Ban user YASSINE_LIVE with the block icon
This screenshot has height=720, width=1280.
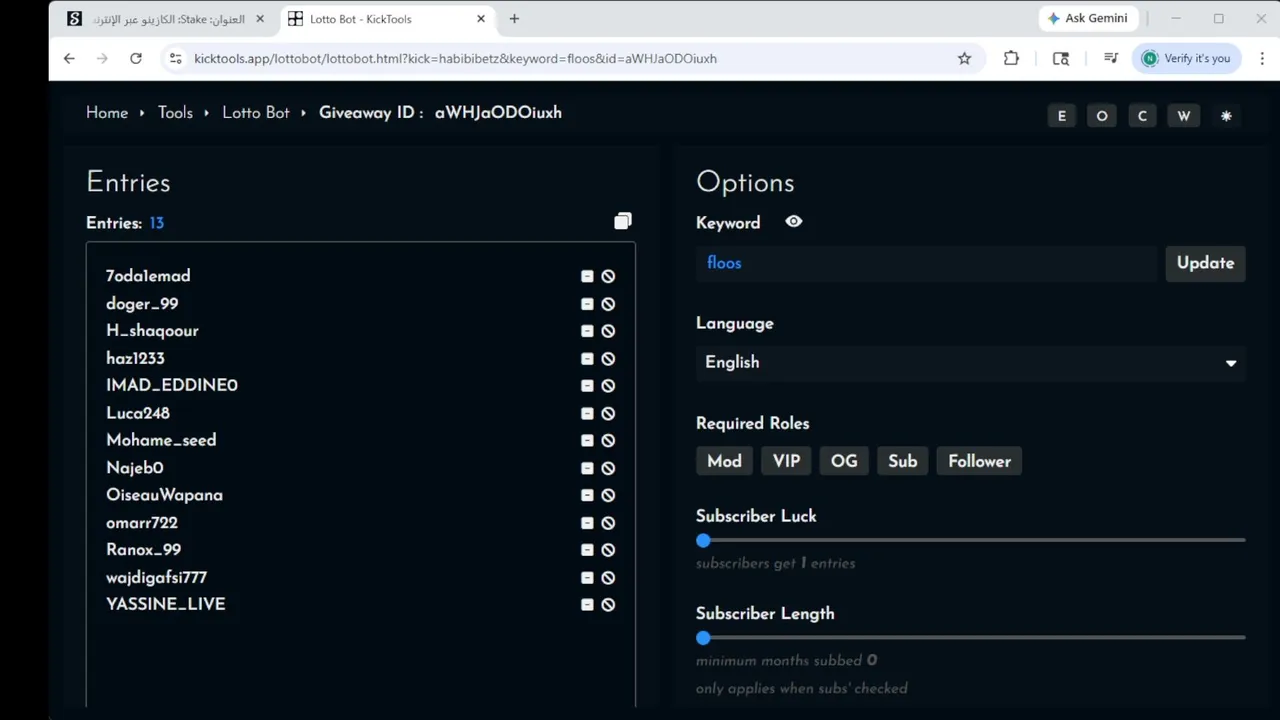608,605
